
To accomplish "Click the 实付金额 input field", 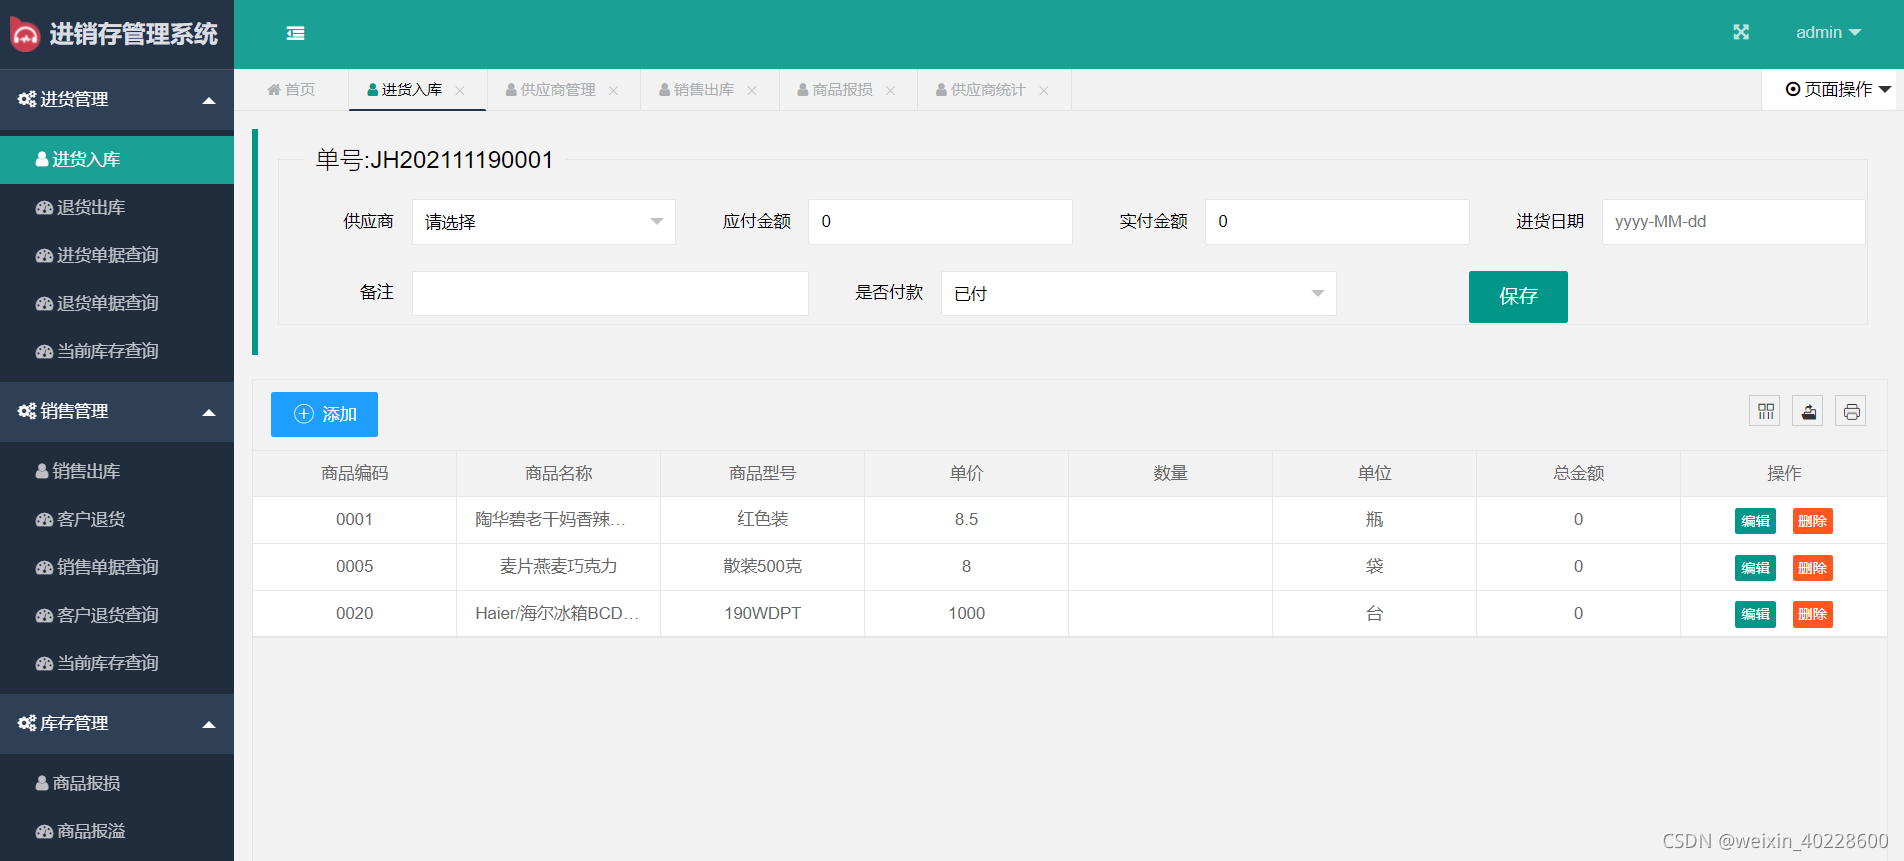I will tap(1337, 222).
